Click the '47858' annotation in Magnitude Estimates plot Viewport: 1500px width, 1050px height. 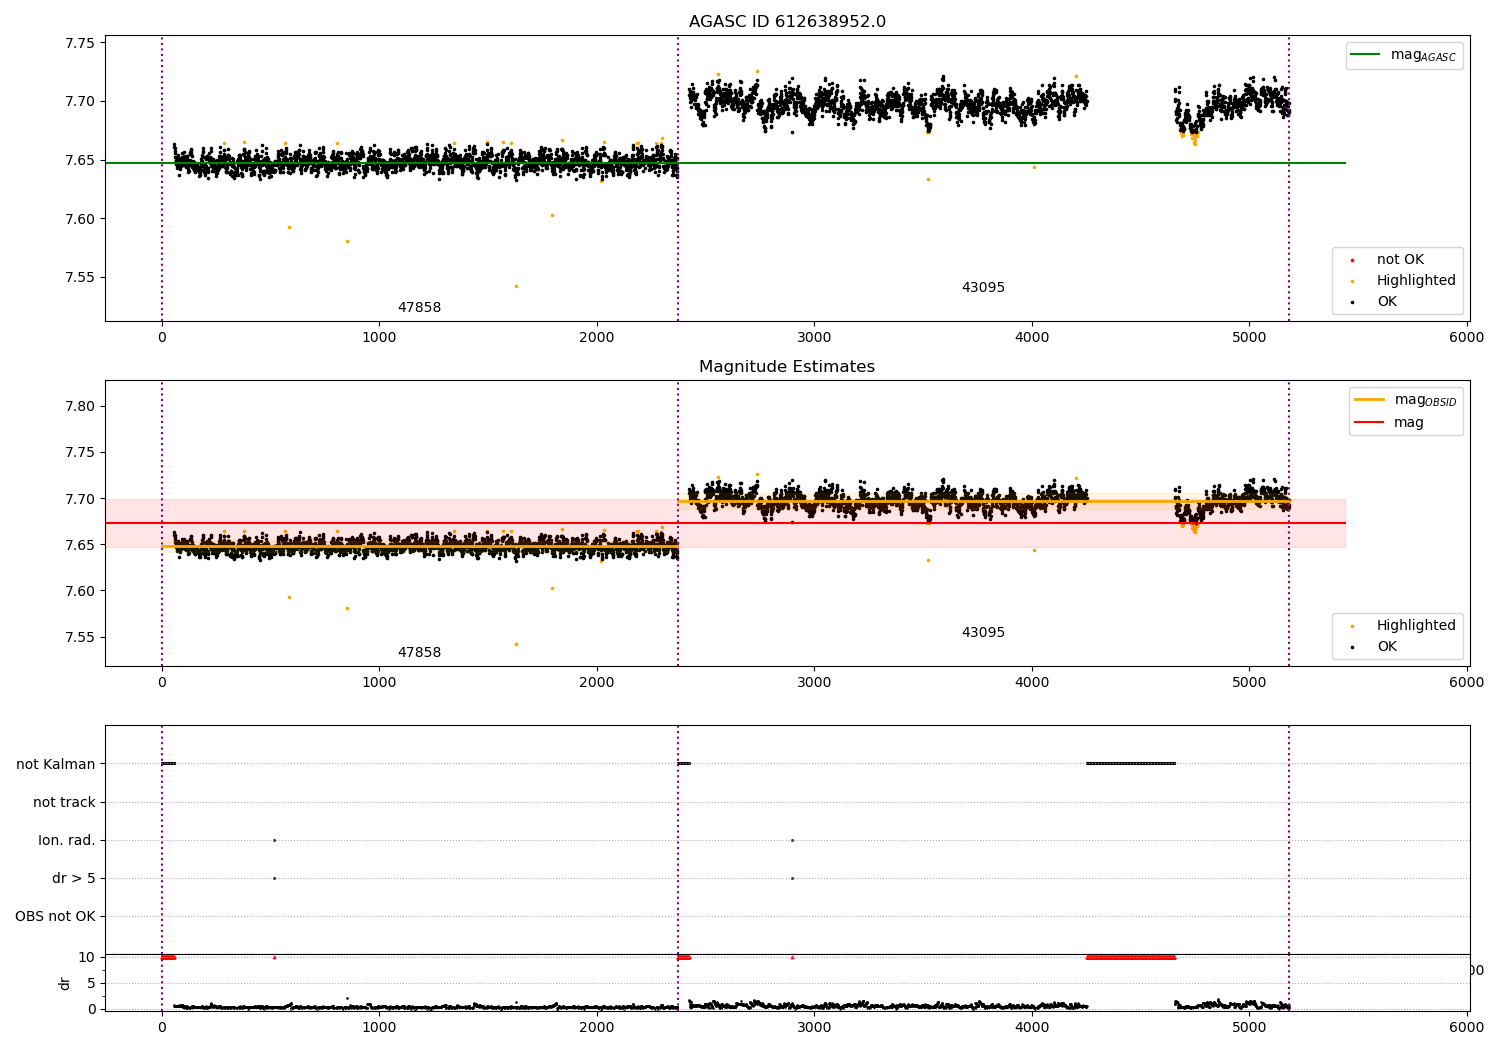click(x=419, y=653)
